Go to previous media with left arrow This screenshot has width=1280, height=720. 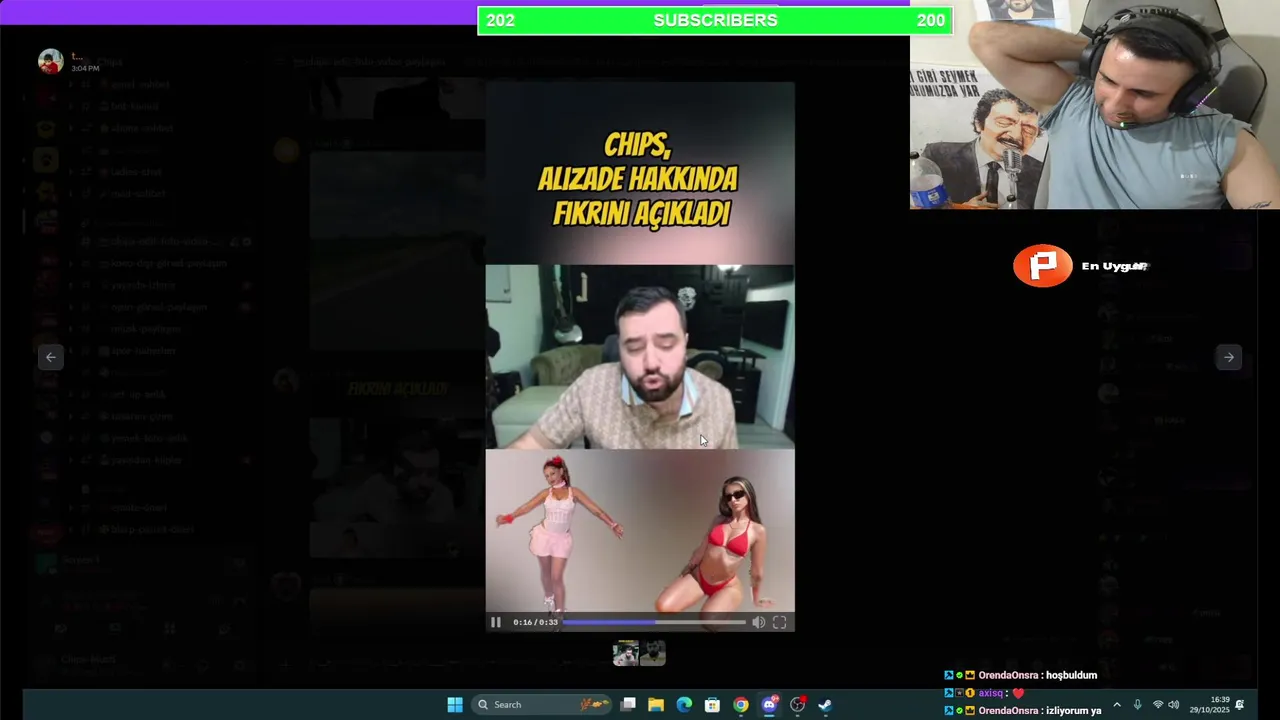[51, 357]
